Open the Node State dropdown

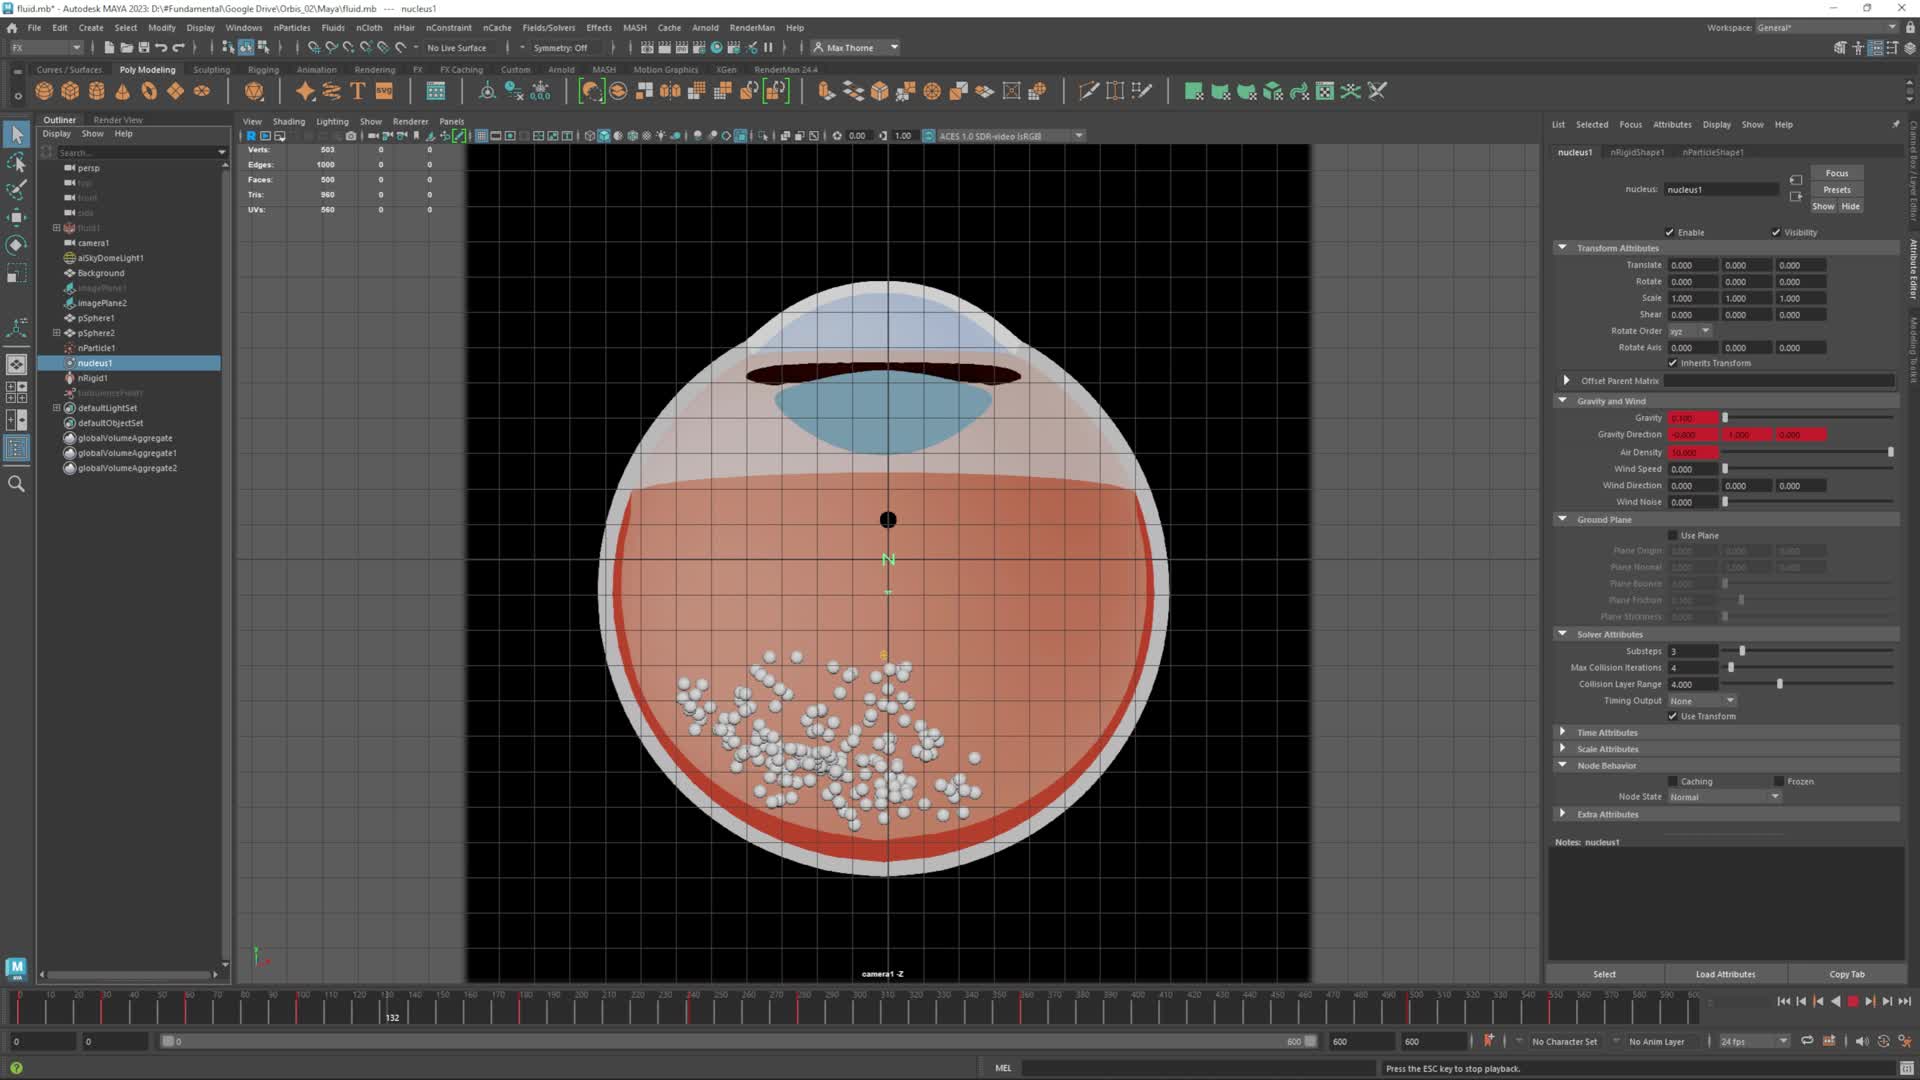coord(1724,797)
